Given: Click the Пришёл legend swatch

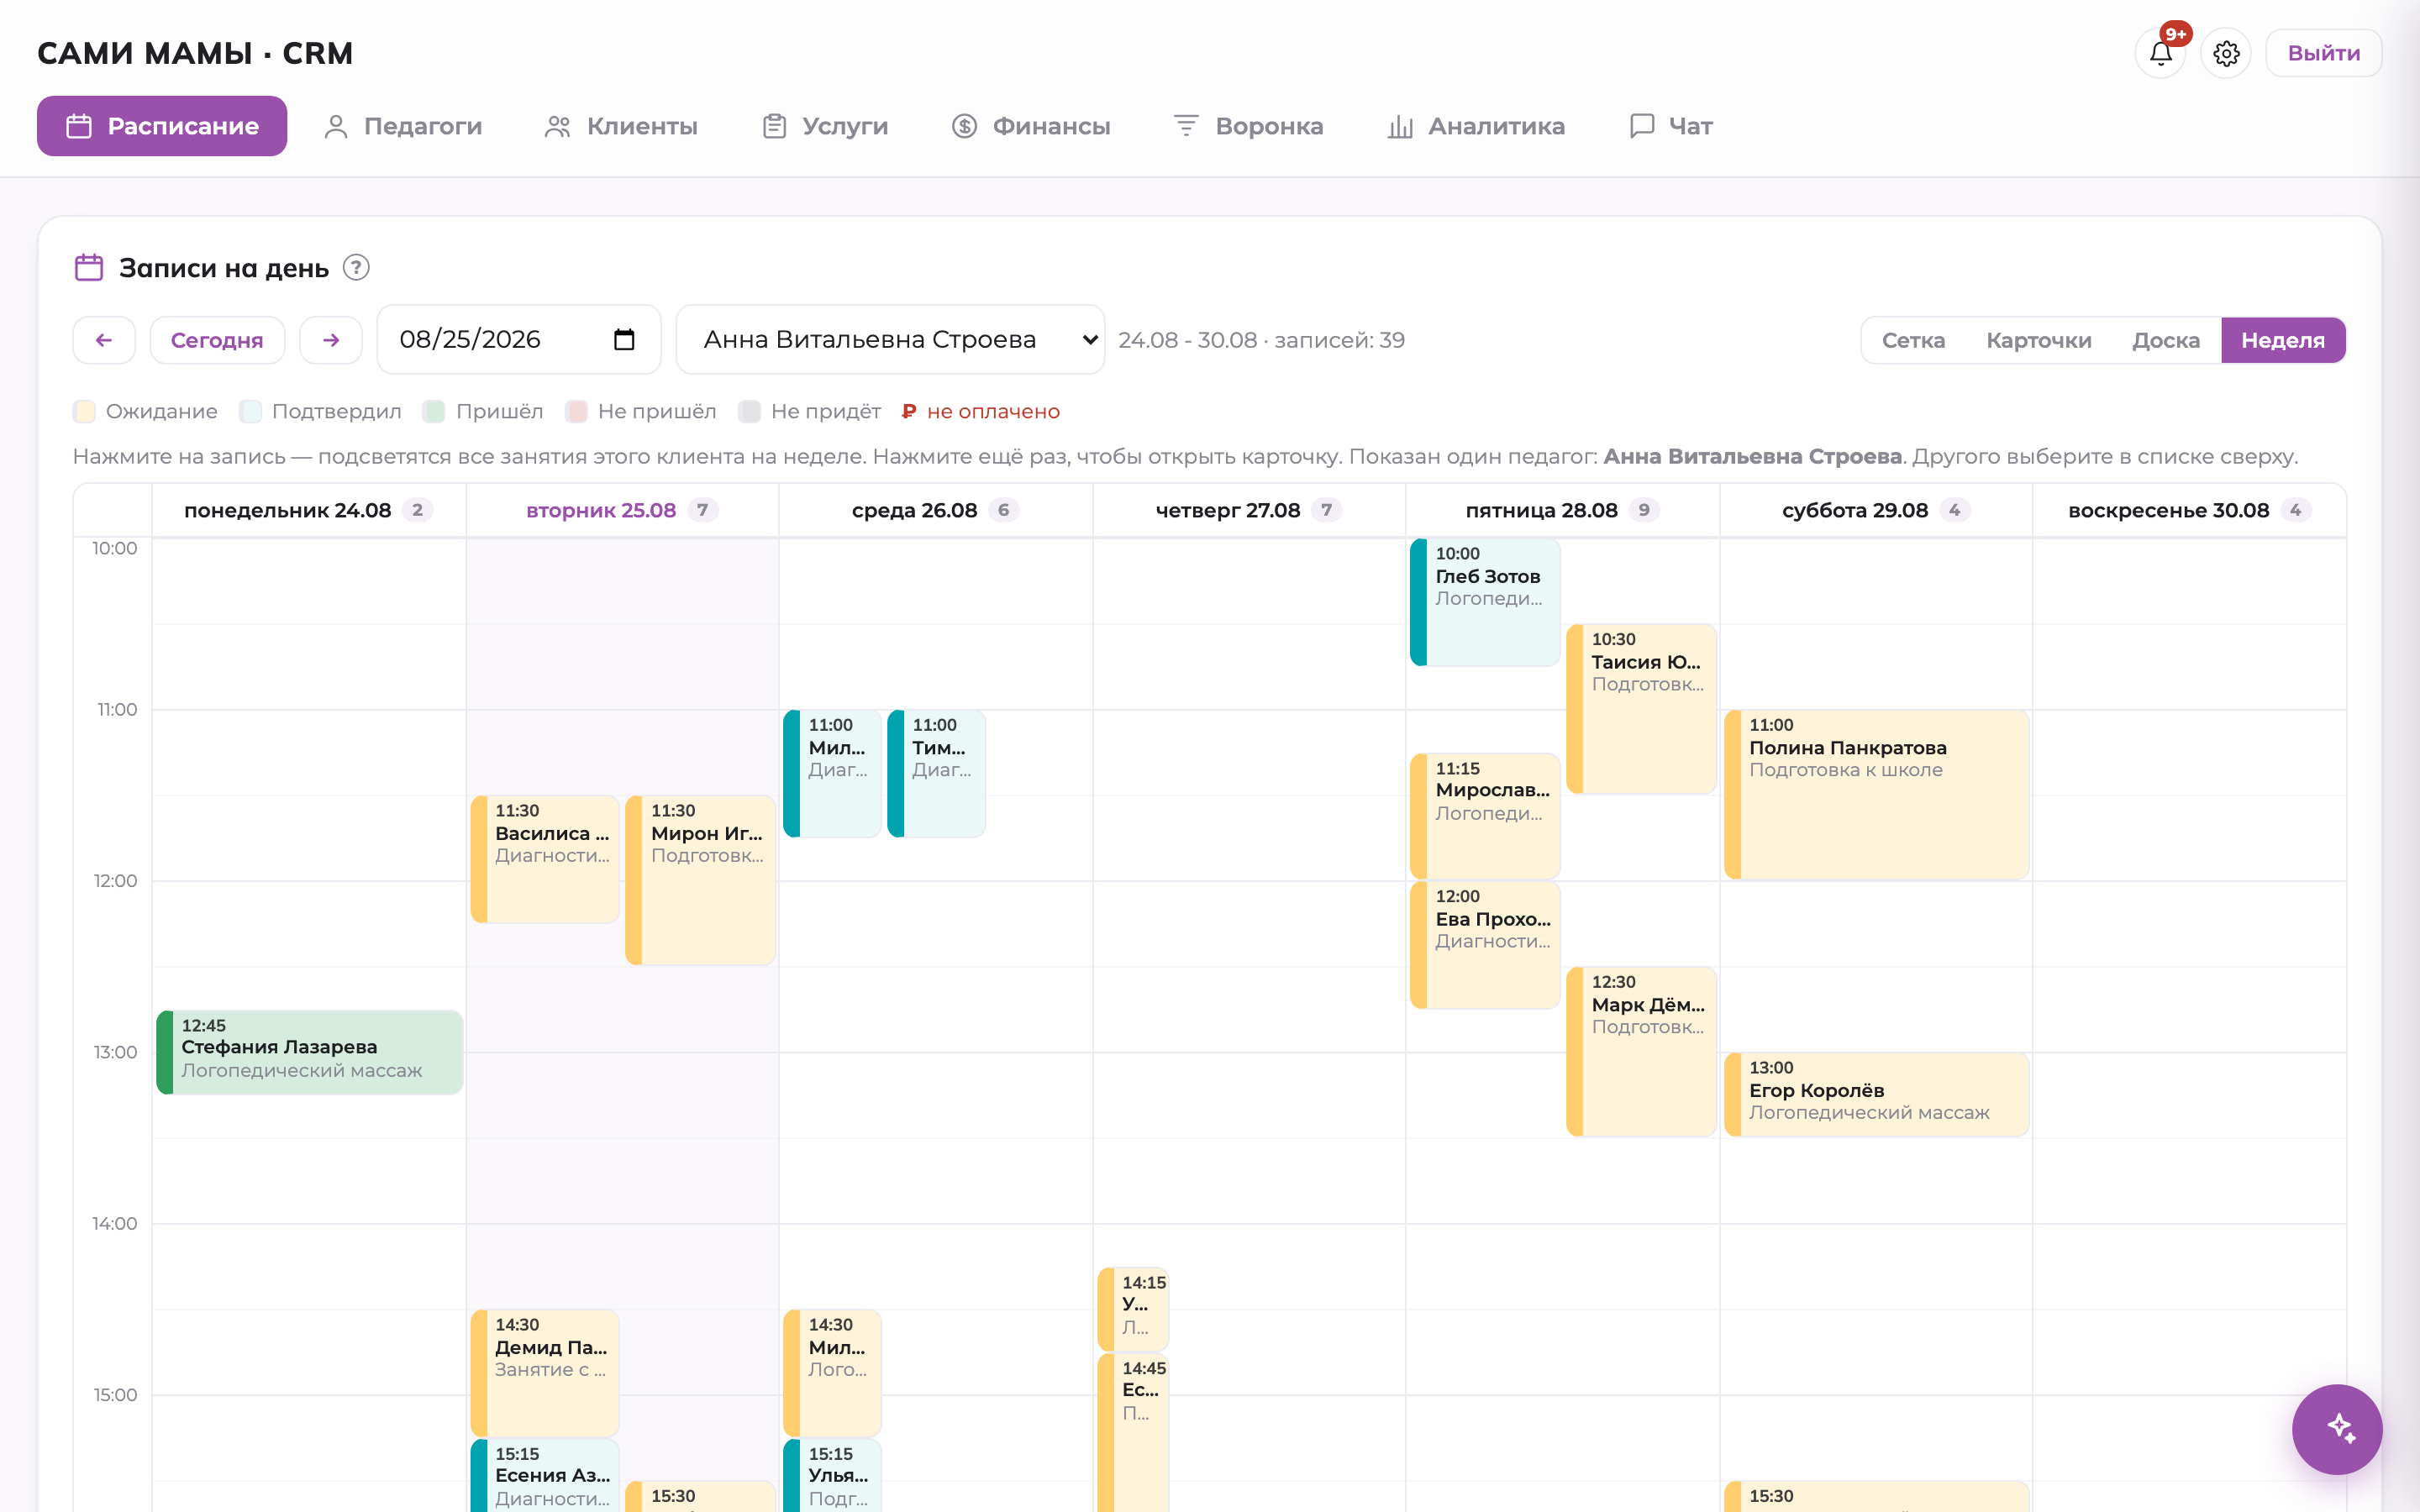Looking at the screenshot, I should point(433,411).
